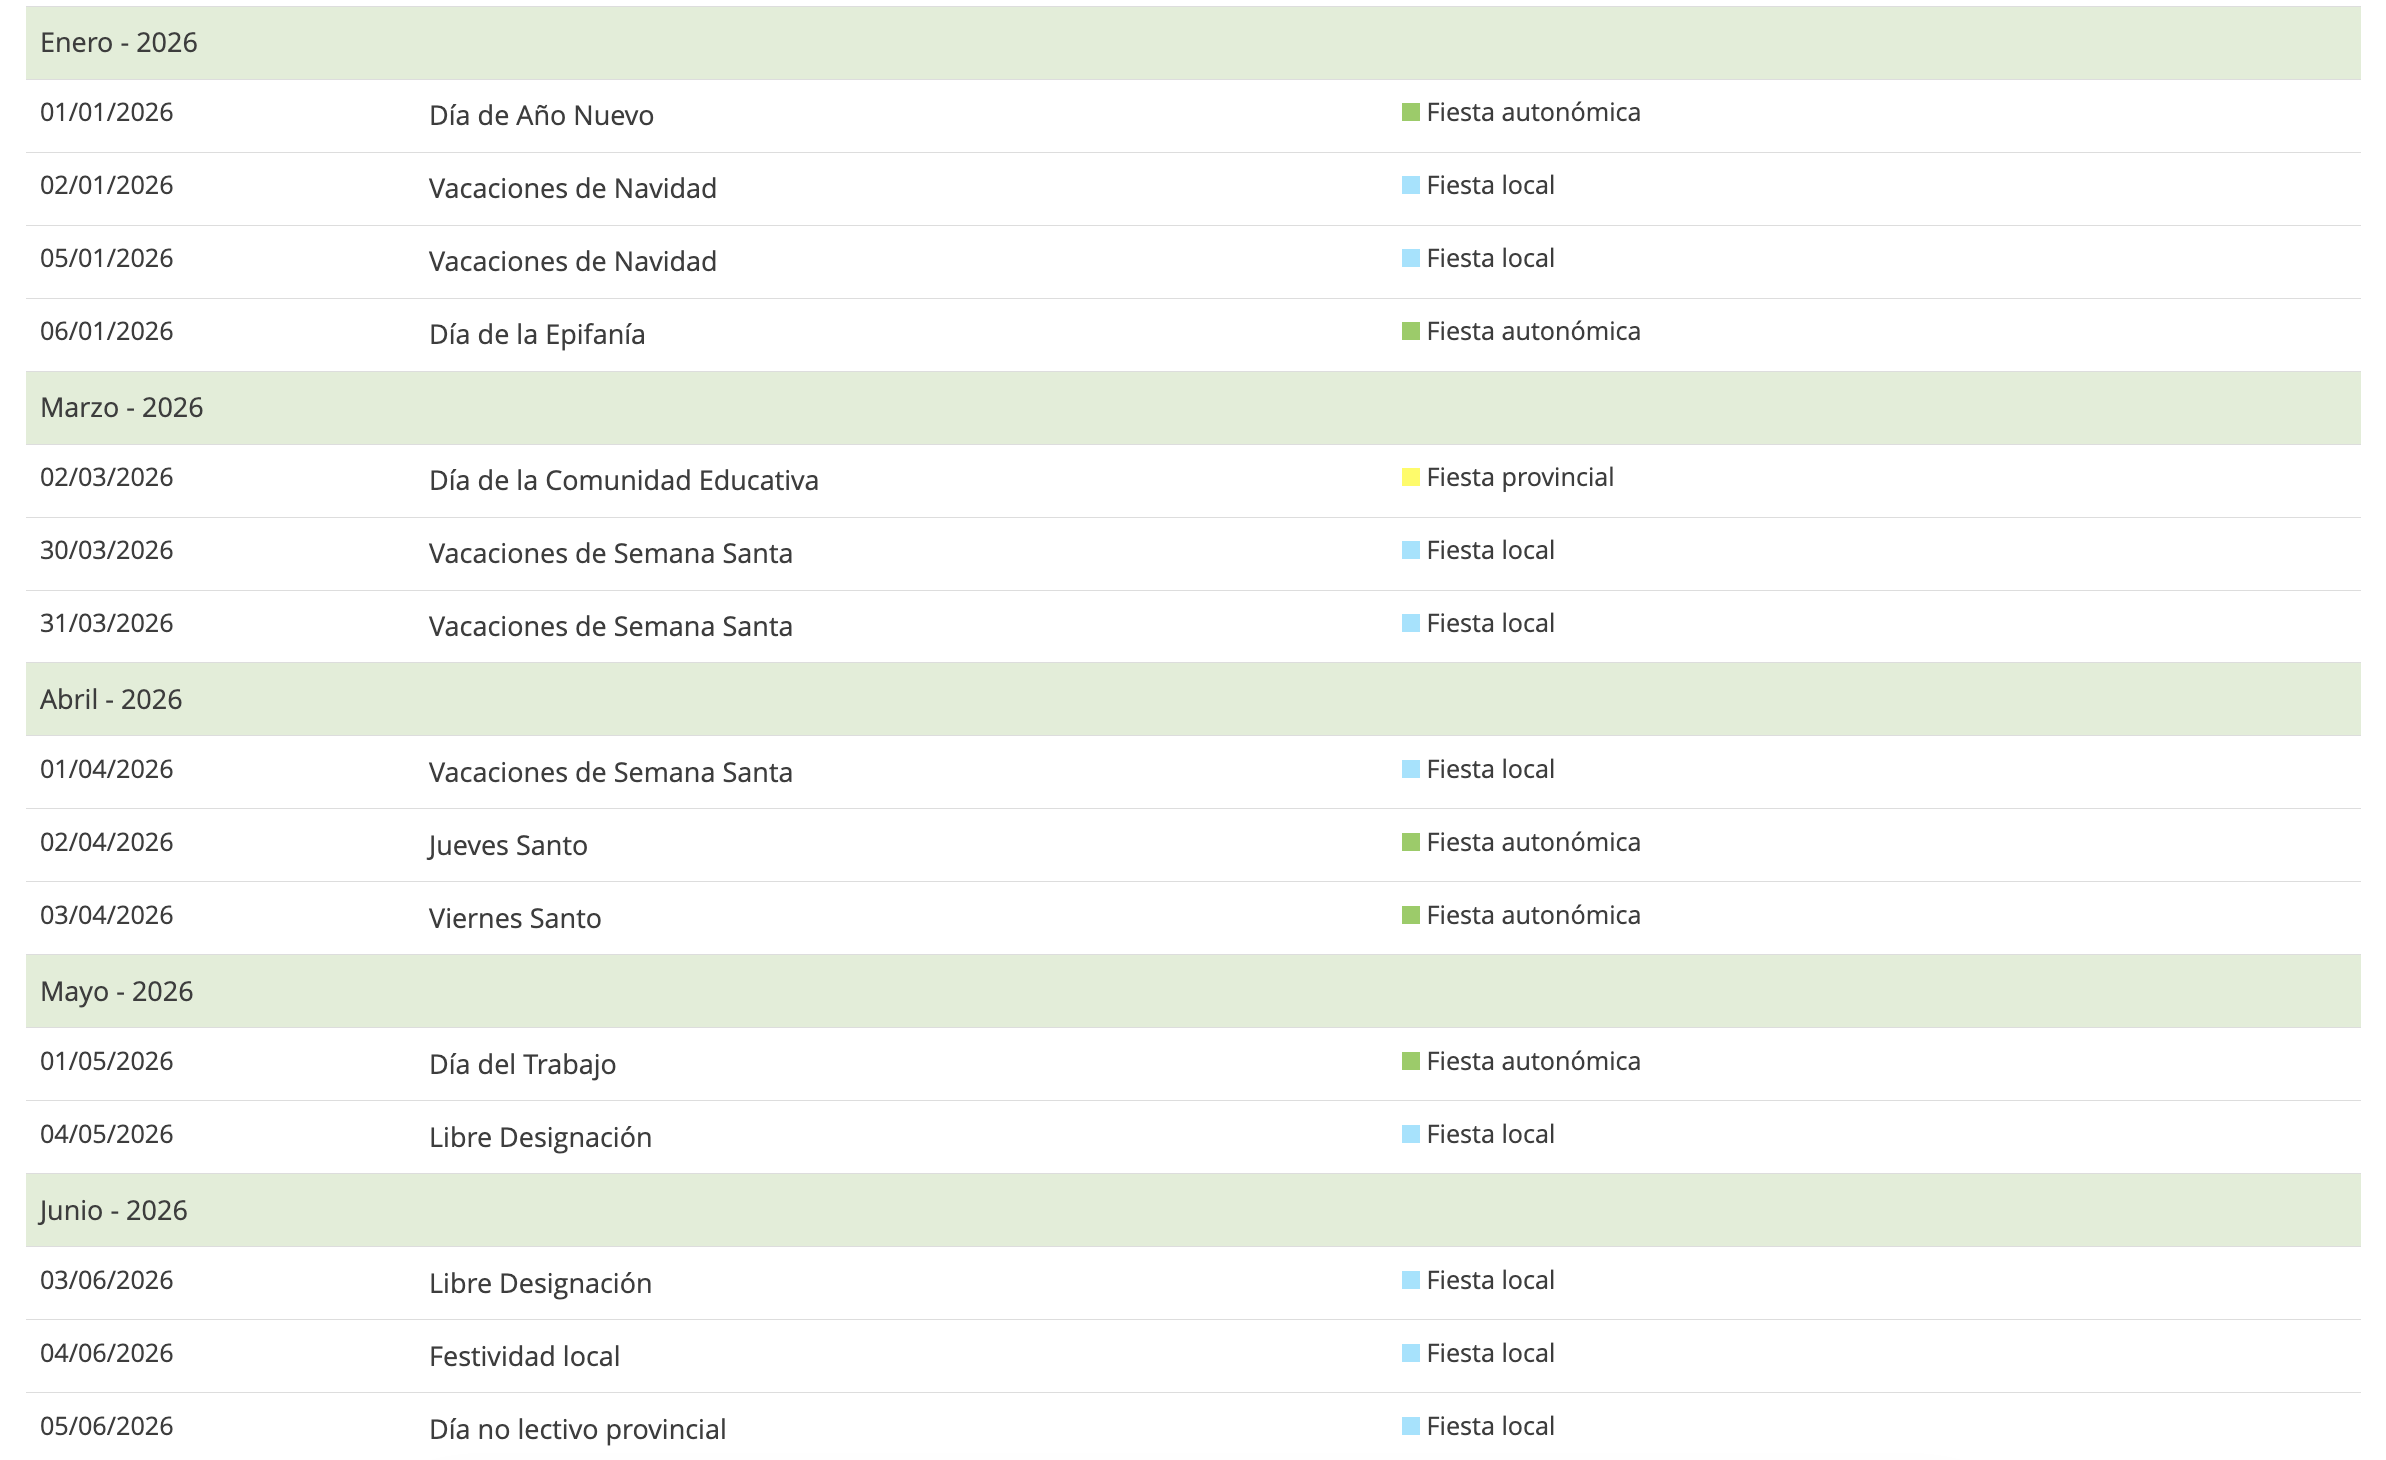The image size is (2386, 1460).
Task: Click green swatch on Día del Trabajo row
Action: click(x=1410, y=1062)
